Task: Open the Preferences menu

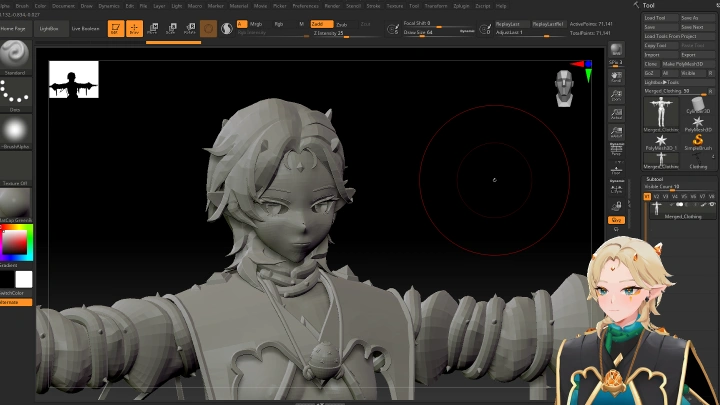Action: [x=305, y=6]
